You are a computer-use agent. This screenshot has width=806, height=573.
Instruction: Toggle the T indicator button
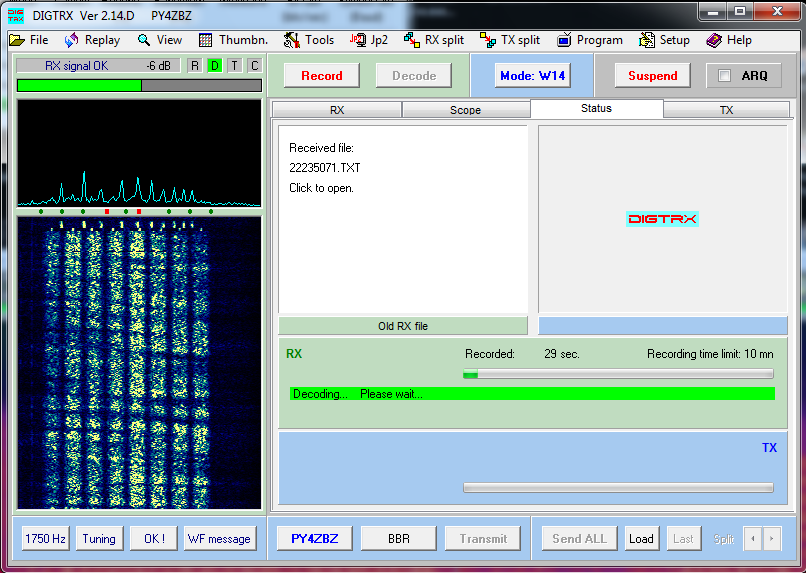click(x=234, y=66)
